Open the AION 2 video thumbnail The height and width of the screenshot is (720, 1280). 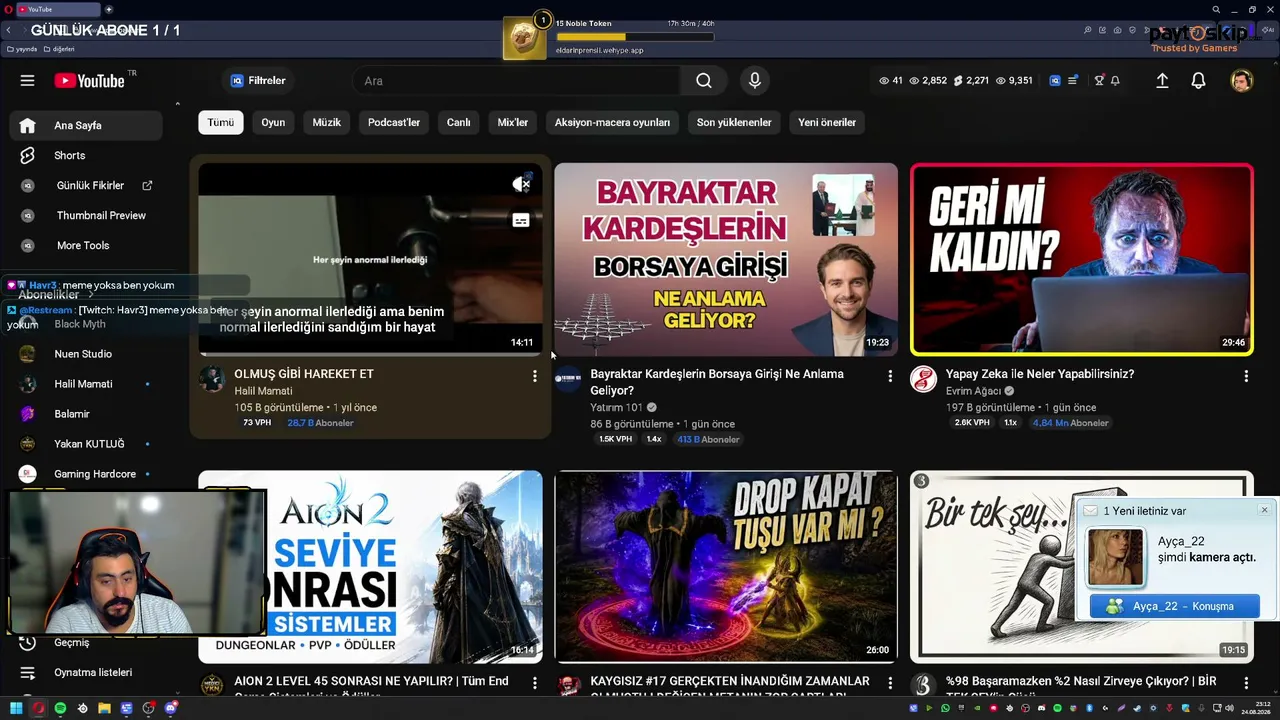click(370, 567)
